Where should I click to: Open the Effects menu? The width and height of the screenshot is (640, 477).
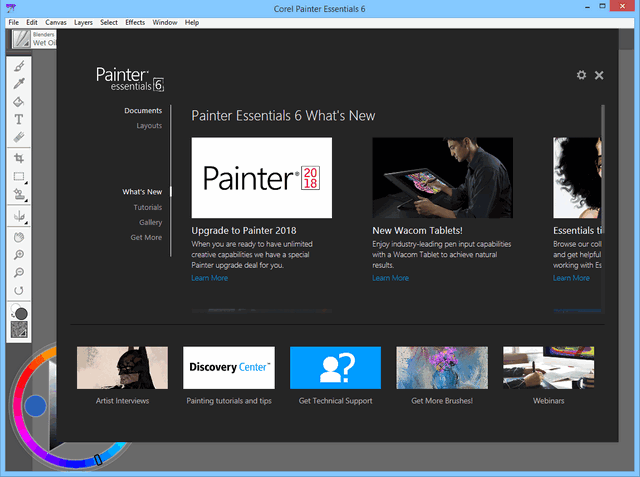click(x=135, y=22)
